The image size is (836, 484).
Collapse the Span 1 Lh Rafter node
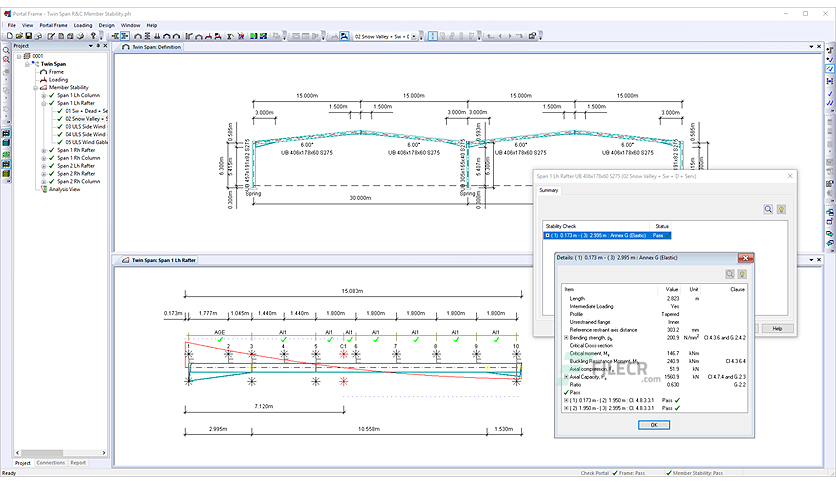44,103
